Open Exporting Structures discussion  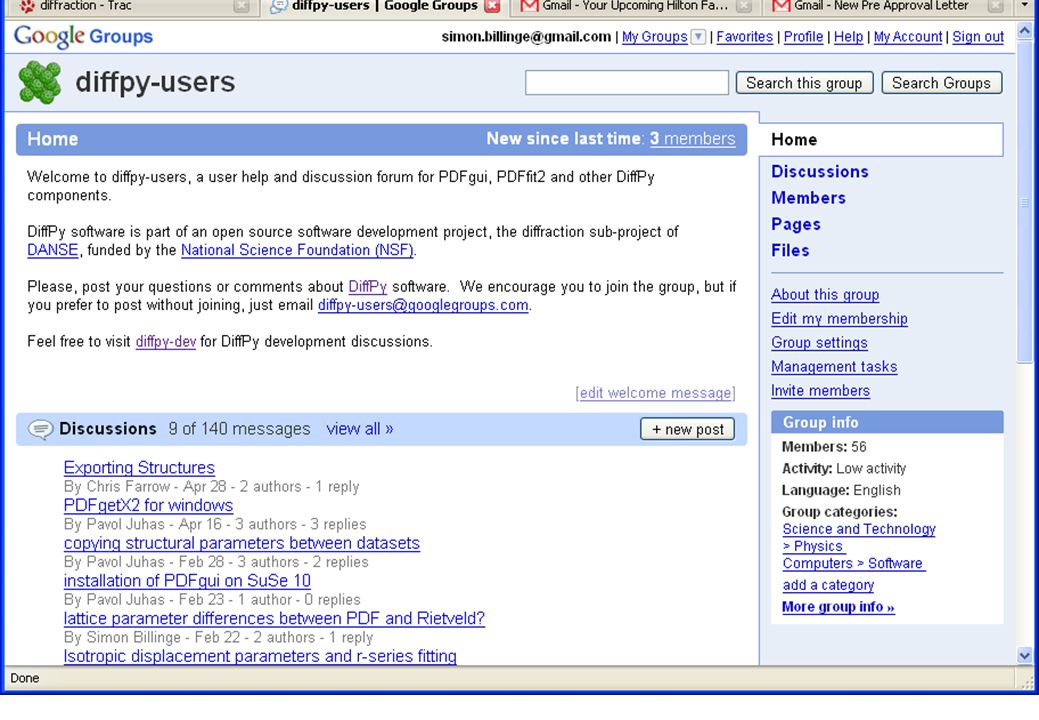[x=139, y=468]
